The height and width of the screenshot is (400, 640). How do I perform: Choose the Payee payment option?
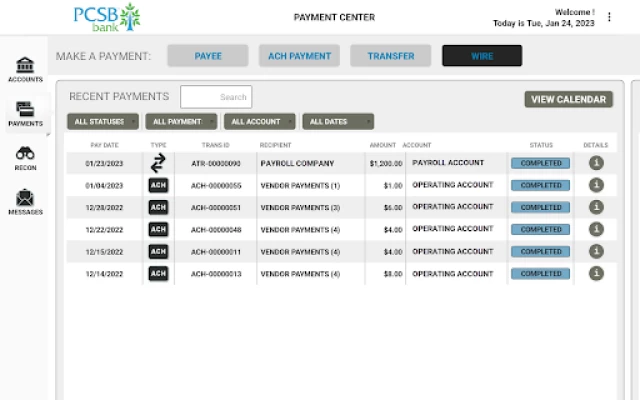coord(208,56)
